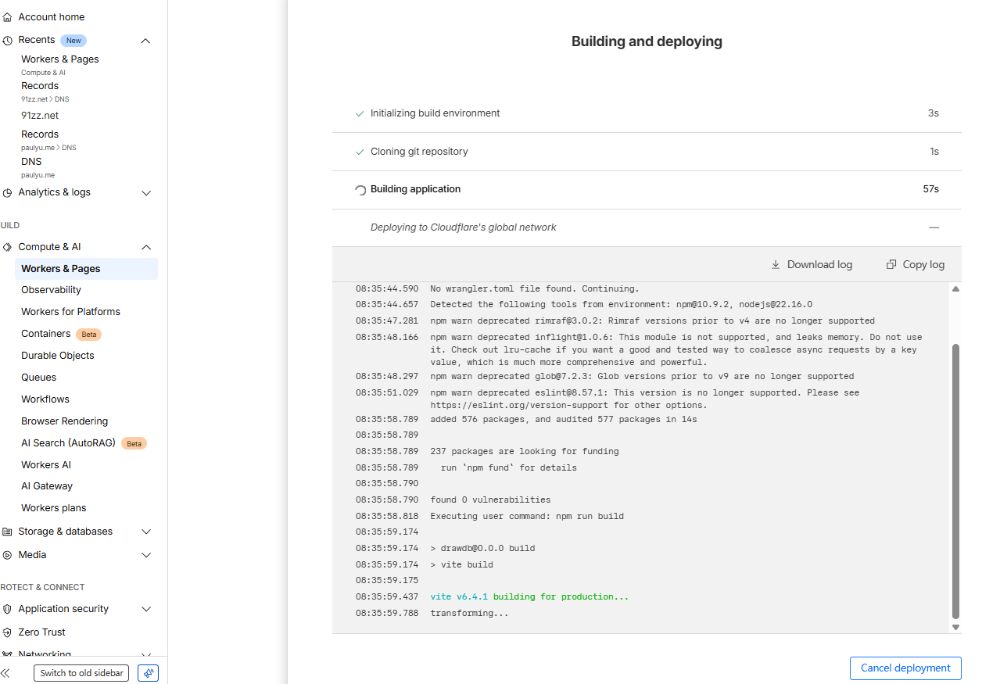The width and height of the screenshot is (1000, 684).
Task: Click the Download log icon
Action: coord(775,264)
